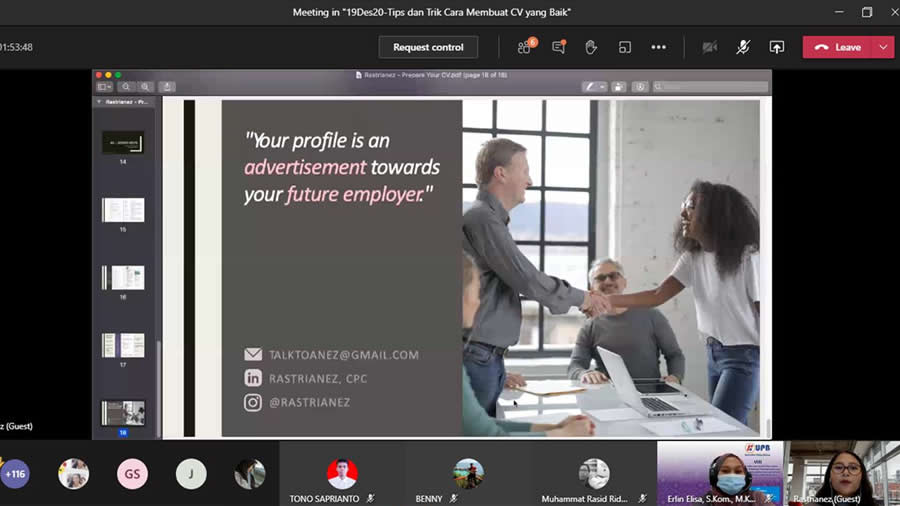Click the +116 more participants bubble
The image size is (900, 506).
(x=15, y=474)
